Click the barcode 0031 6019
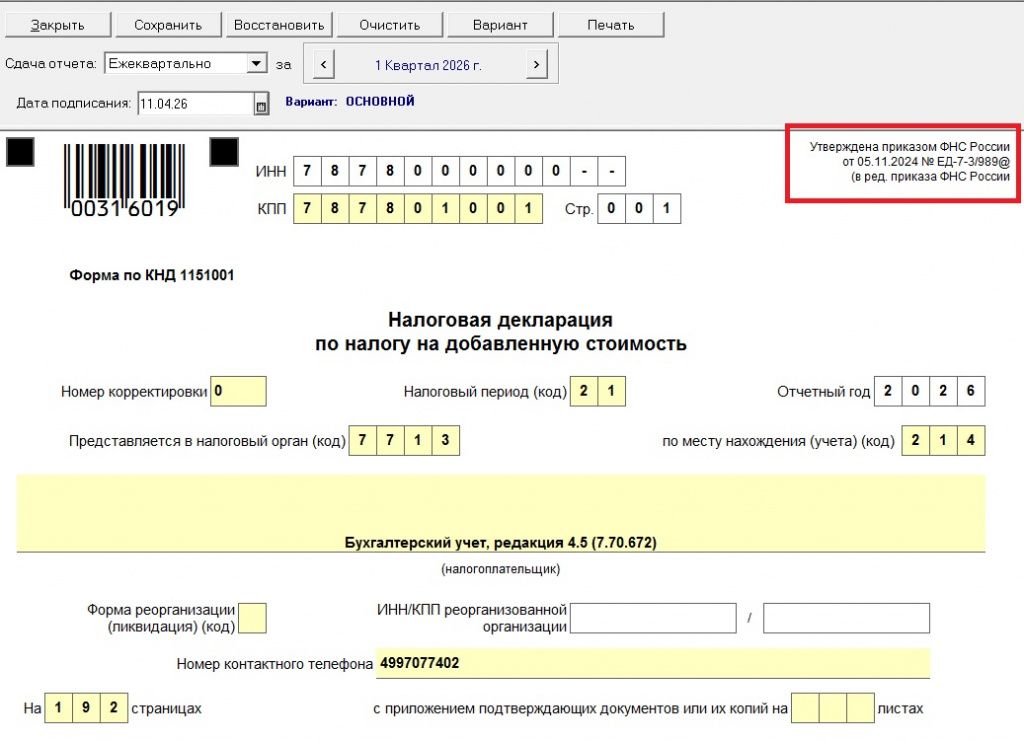 click(125, 181)
